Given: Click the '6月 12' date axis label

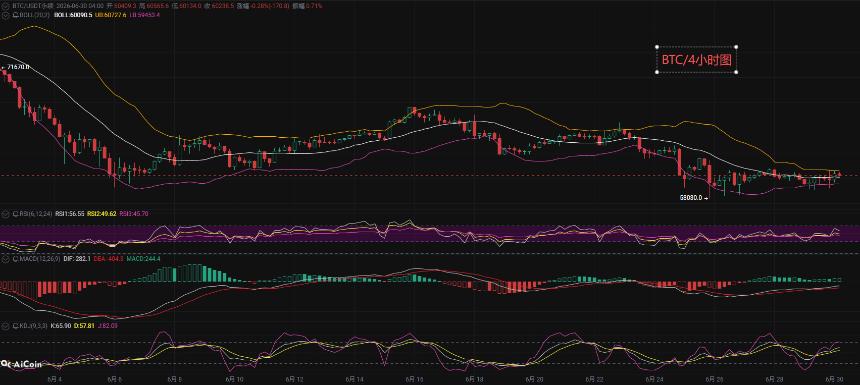Looking at the screenshot, I should click(295, 379).
